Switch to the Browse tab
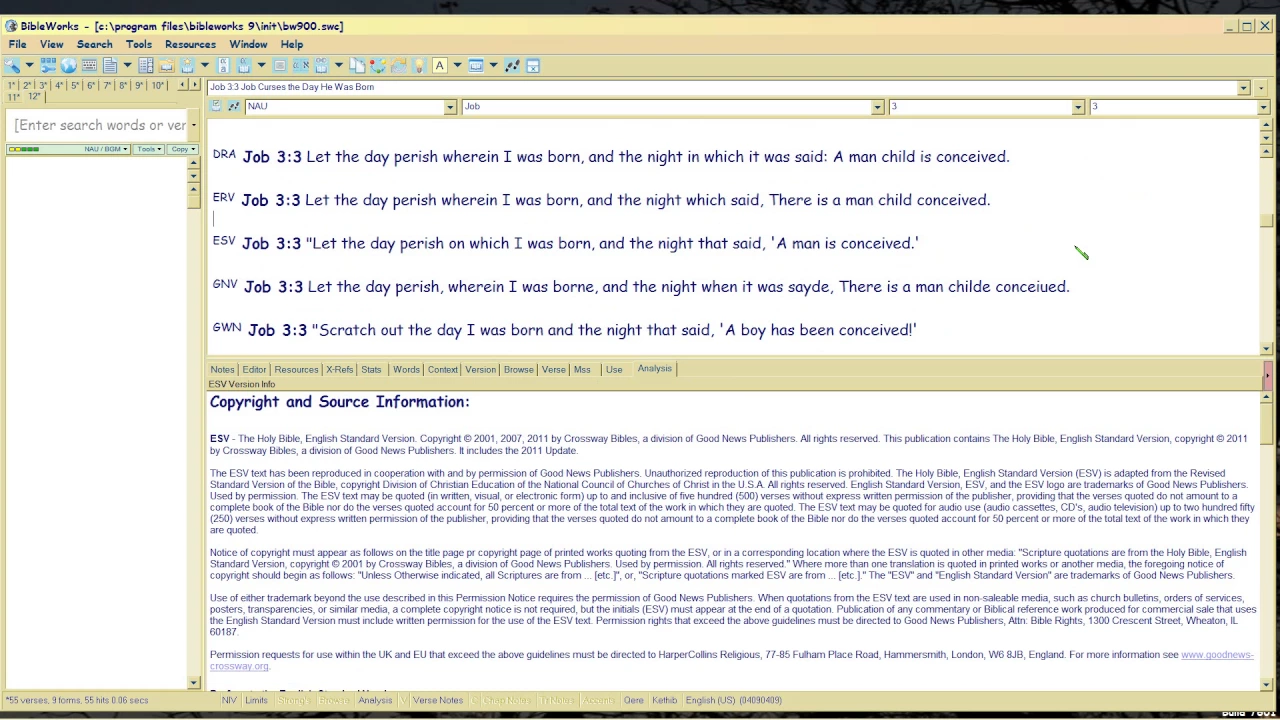Screen dimensions: 1280x720 (x=518, y=369)
